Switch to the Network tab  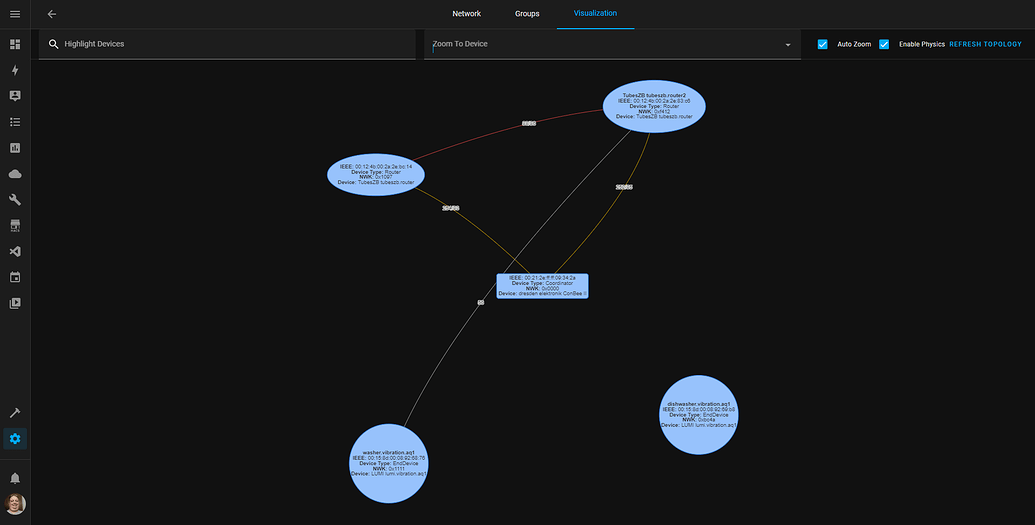(467, 14)
